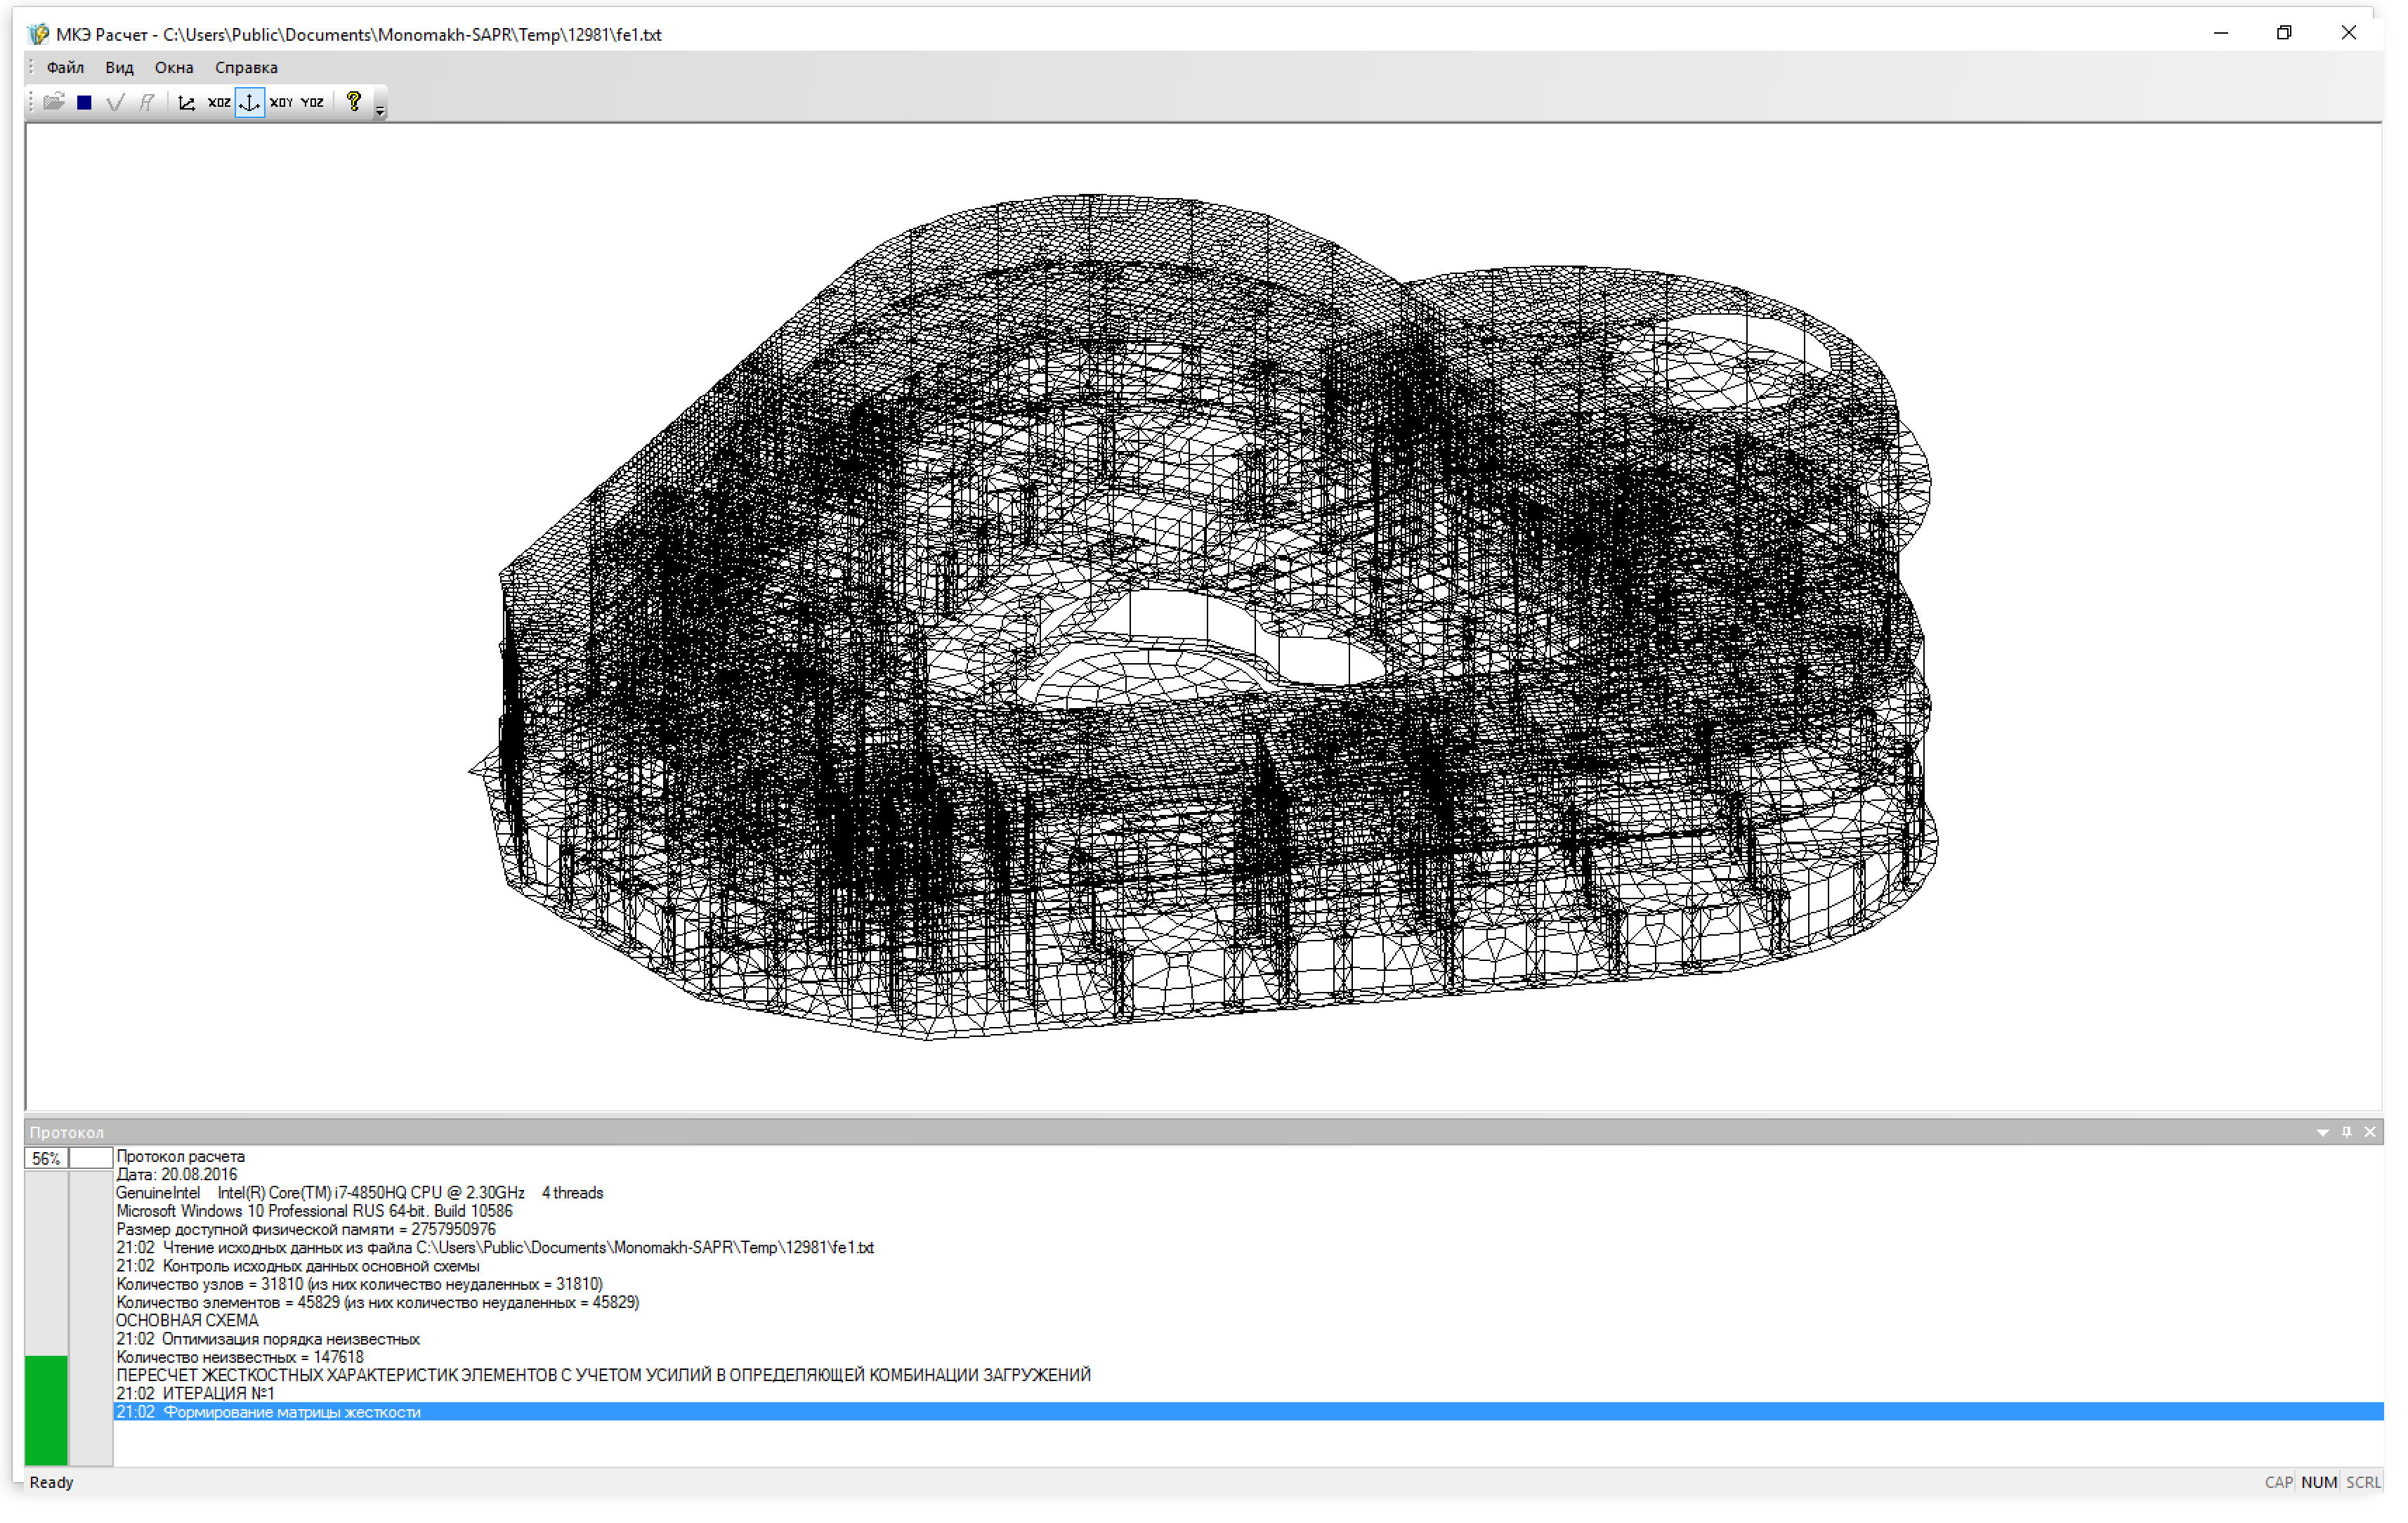Click the application icon in title bar
Viewport: 2408px width, 1523px height.
click(x=39, y=35)
